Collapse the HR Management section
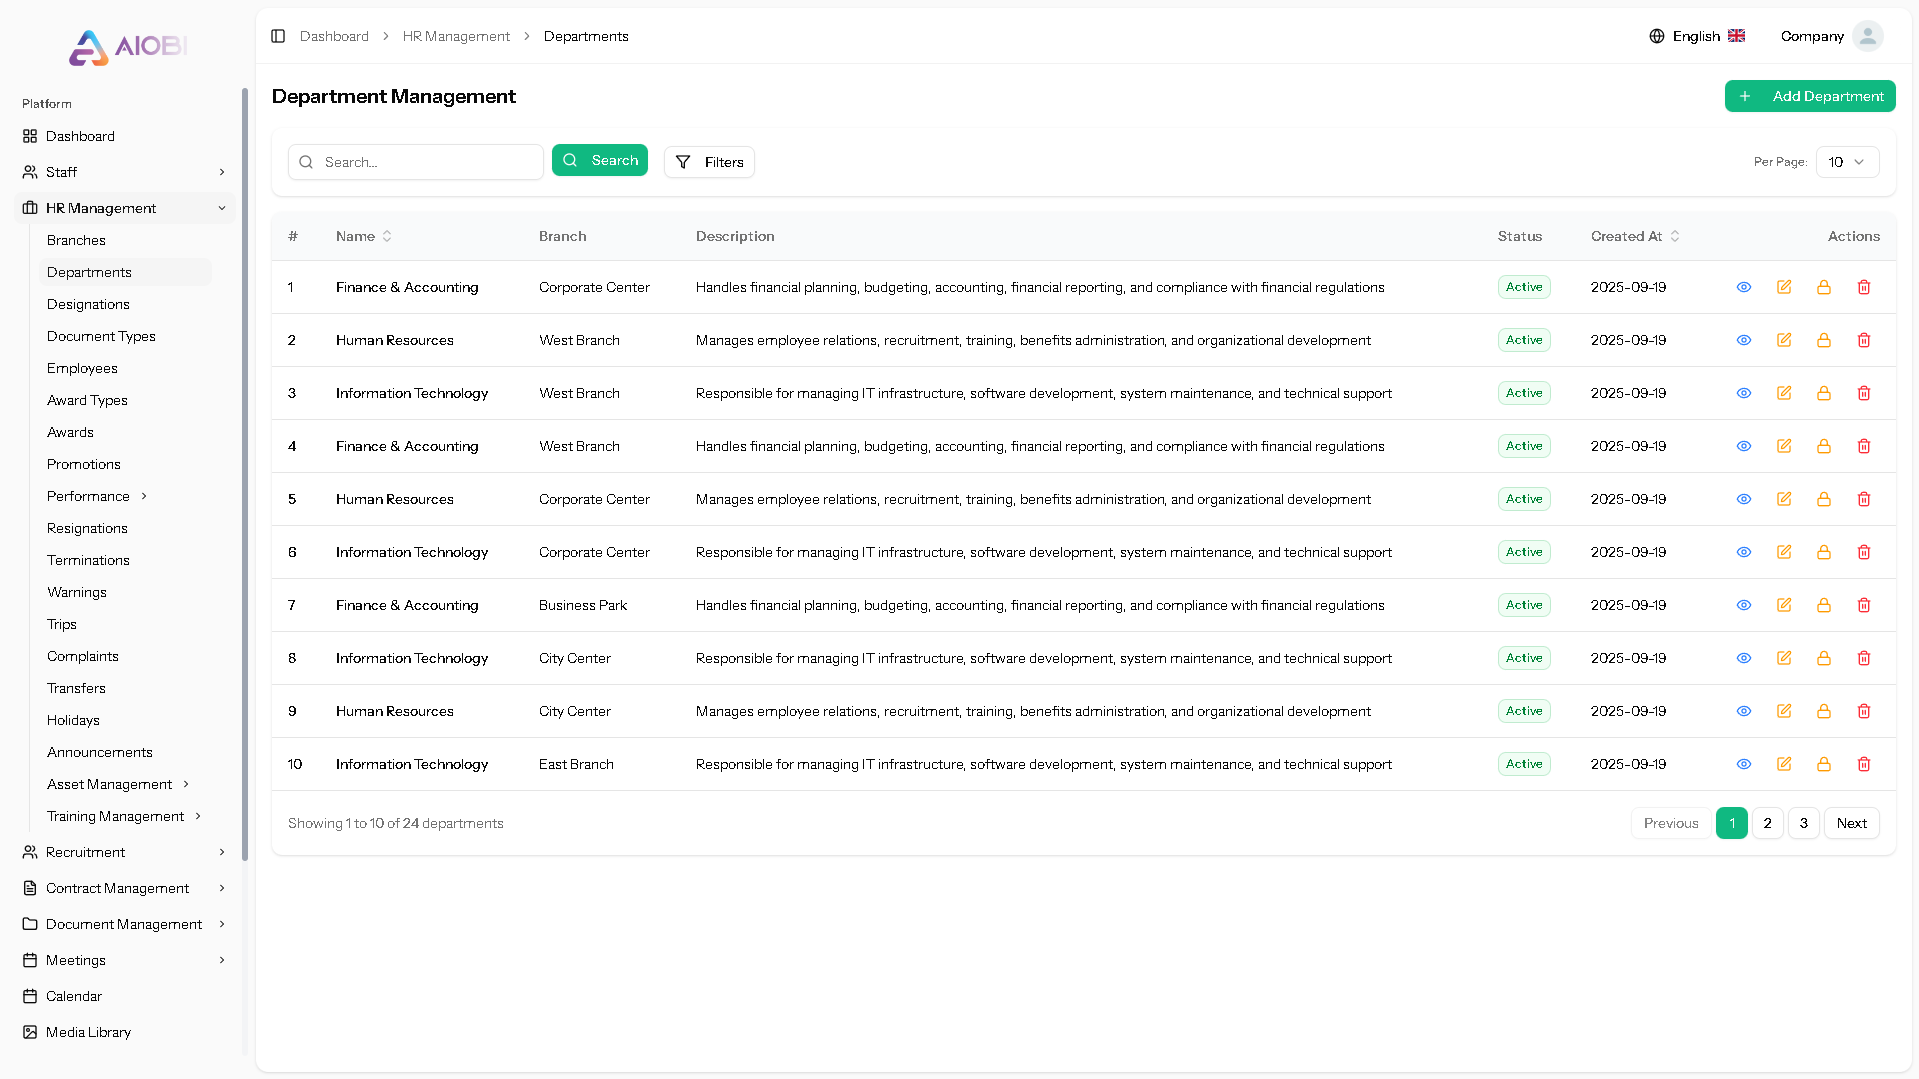The width and height of the screenshot is (1919, 1079). coord(124,208)
